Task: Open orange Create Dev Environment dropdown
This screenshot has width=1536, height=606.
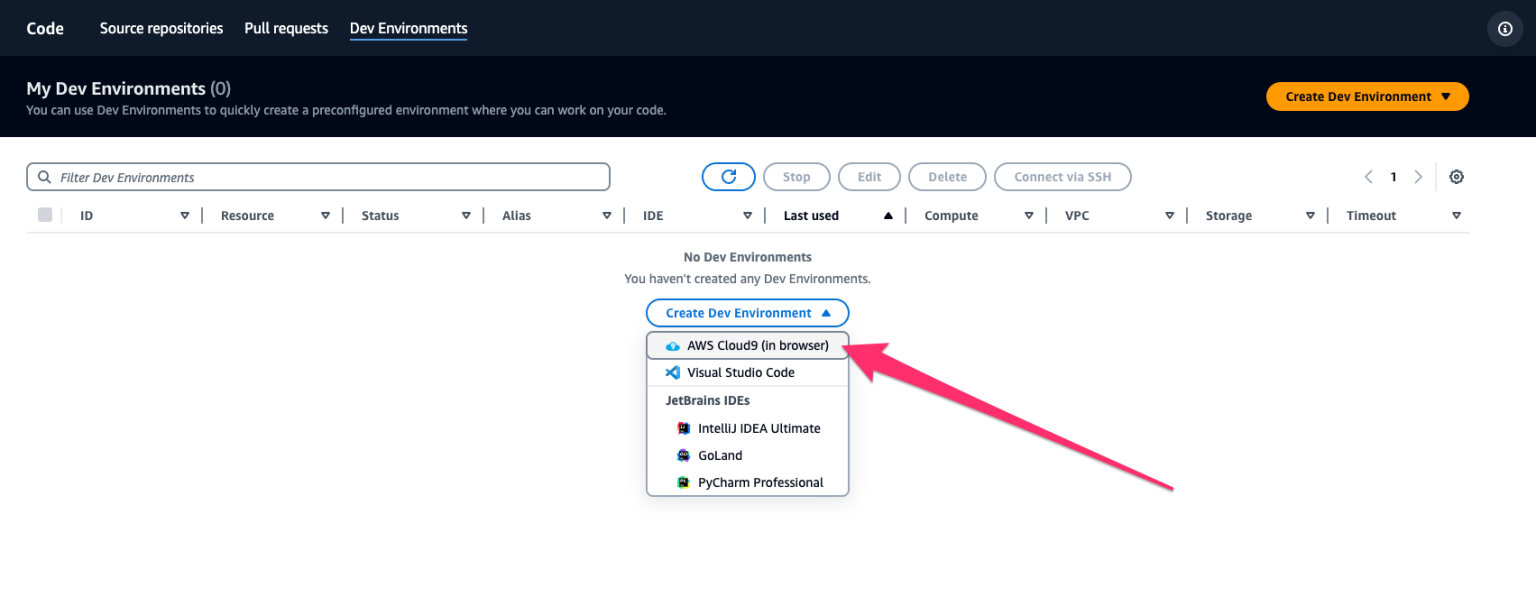Action: (x=1367, y=97)
